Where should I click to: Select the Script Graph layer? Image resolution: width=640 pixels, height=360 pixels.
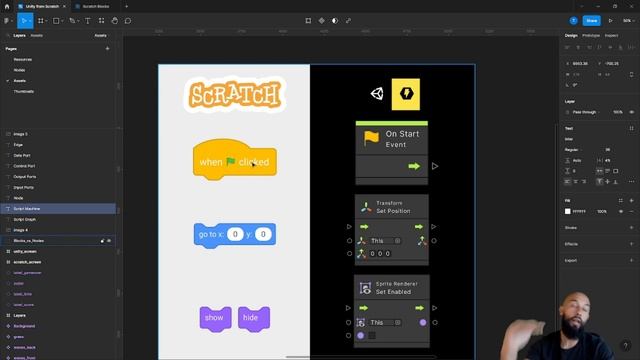[58, 220]
